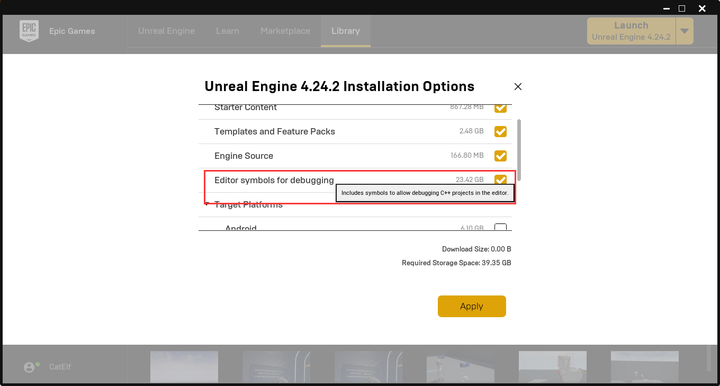Click the Epic Games logo icon
720x386 pixels.
29,31
